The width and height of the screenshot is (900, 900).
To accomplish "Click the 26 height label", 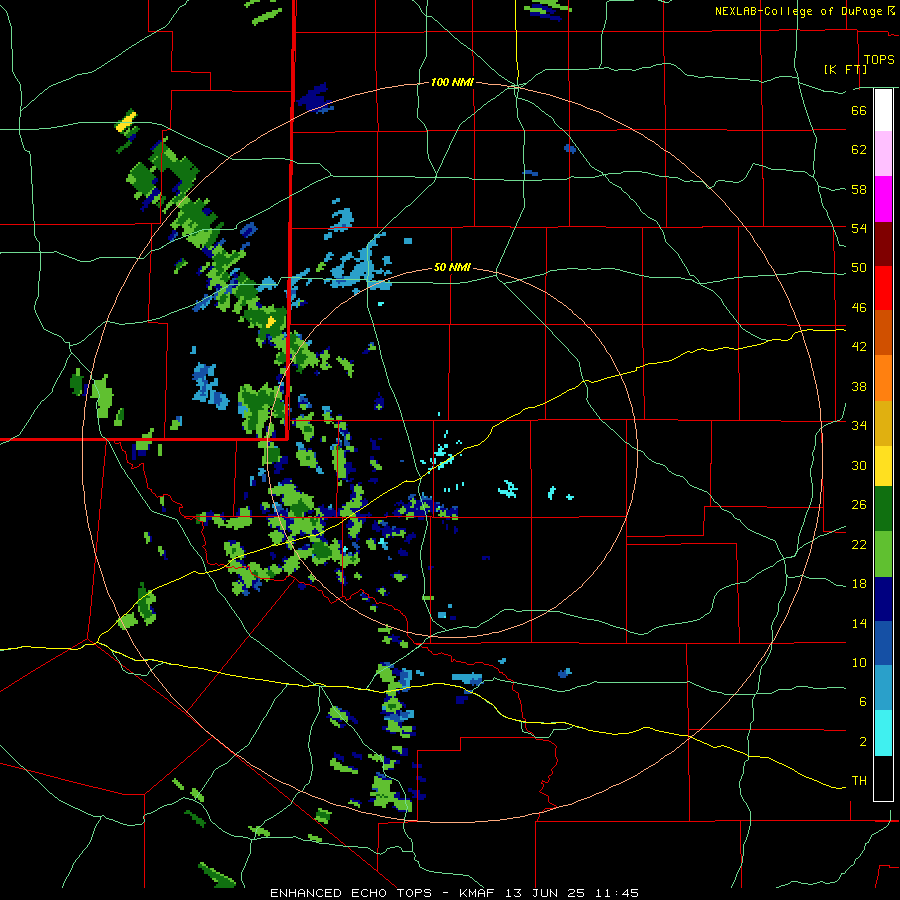I will click(859, 505).
